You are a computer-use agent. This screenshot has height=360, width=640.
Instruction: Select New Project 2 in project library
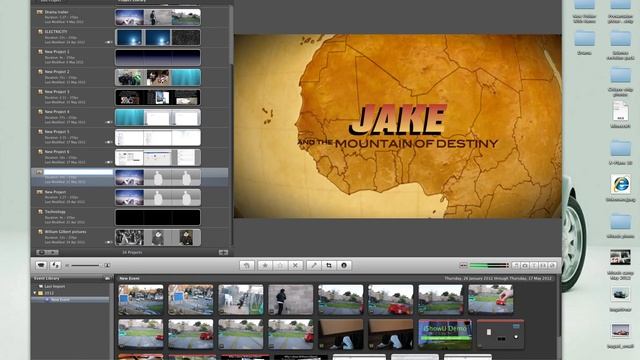[x=129, y=77]
